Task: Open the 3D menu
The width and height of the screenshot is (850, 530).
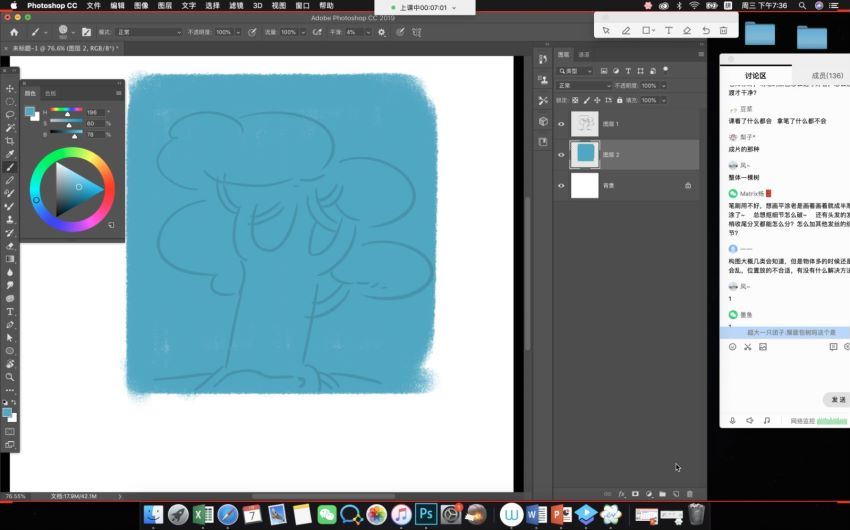Action: pyautogui.click(x=257, y=5)
